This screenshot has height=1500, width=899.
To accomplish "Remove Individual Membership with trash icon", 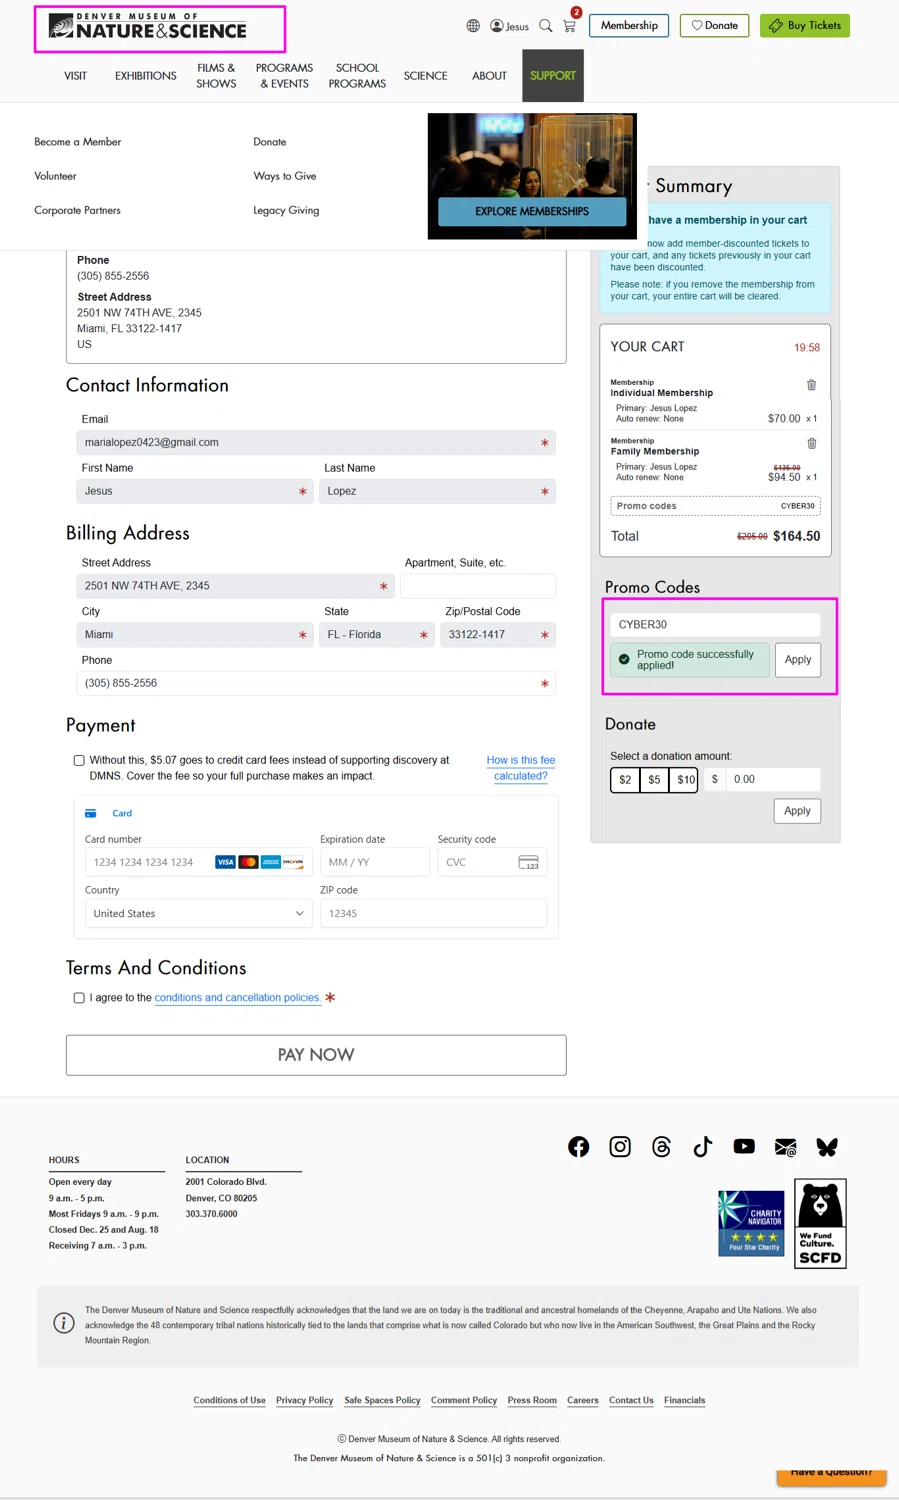I will 811,385.
